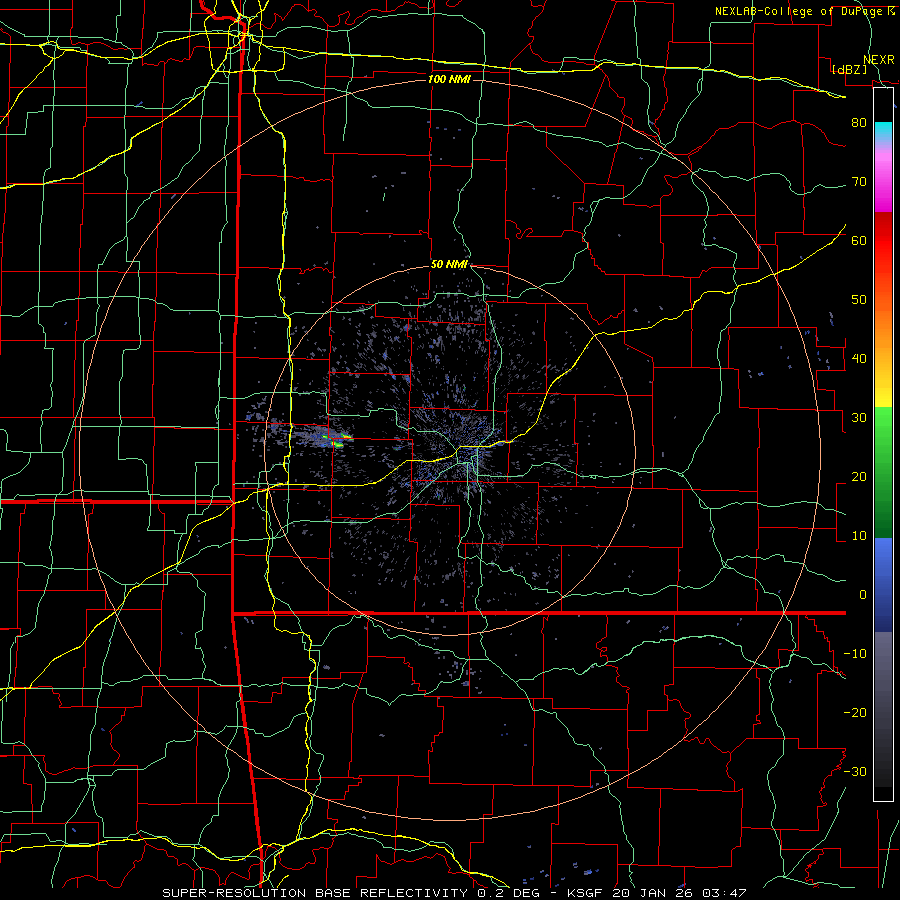Click the 0 value on the dBZ scale
Screen dimensions: 900x900
[863, 595]
